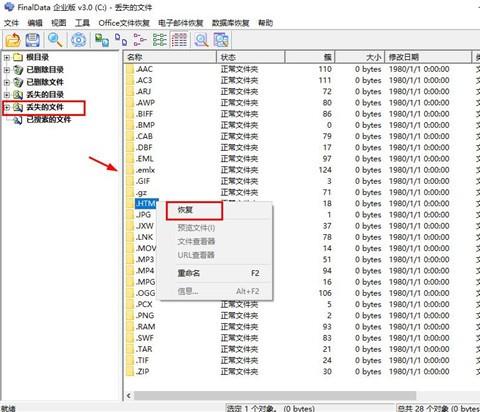Open the 编辑 menu

tap(35, 23)
